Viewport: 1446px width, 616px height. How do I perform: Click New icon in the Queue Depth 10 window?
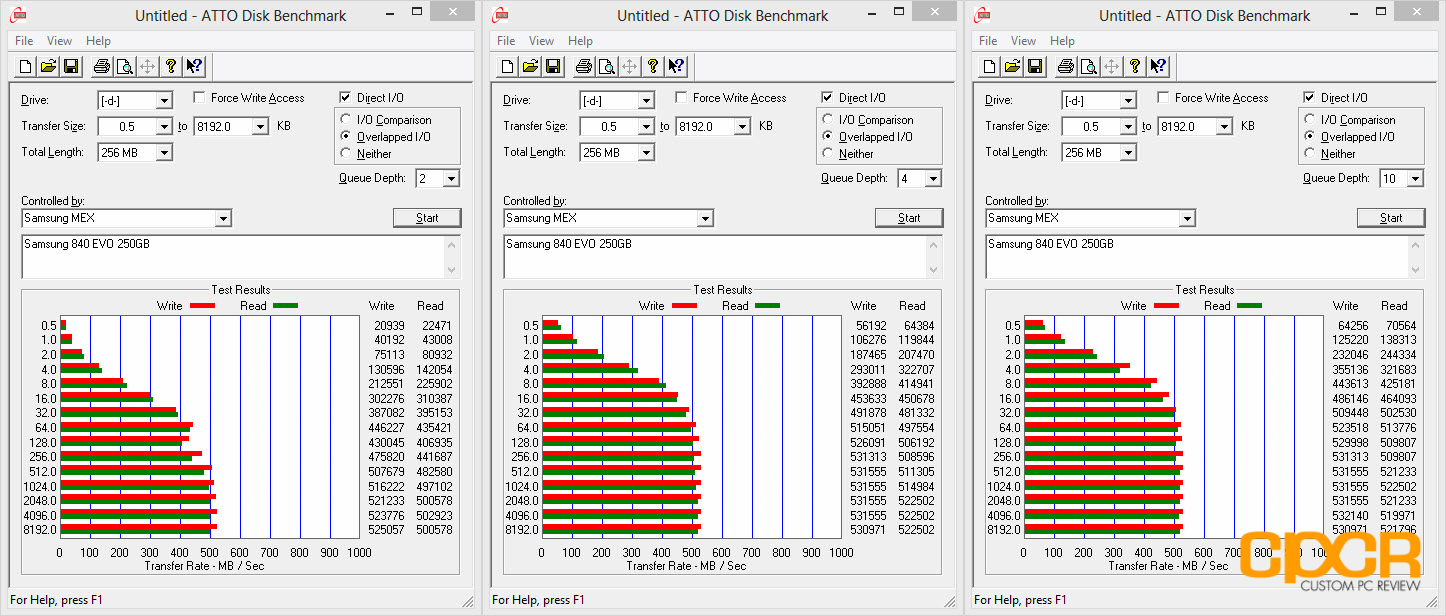(989, 67)
